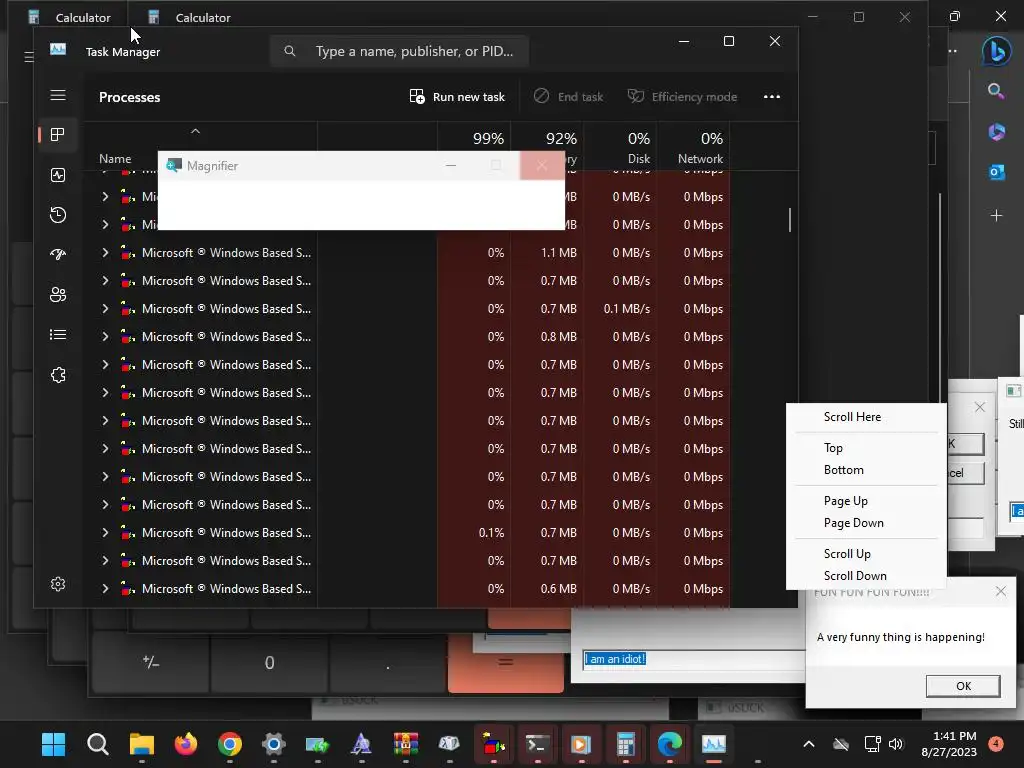
Task: Click the Calculator decimal point key
Action: 388,662
